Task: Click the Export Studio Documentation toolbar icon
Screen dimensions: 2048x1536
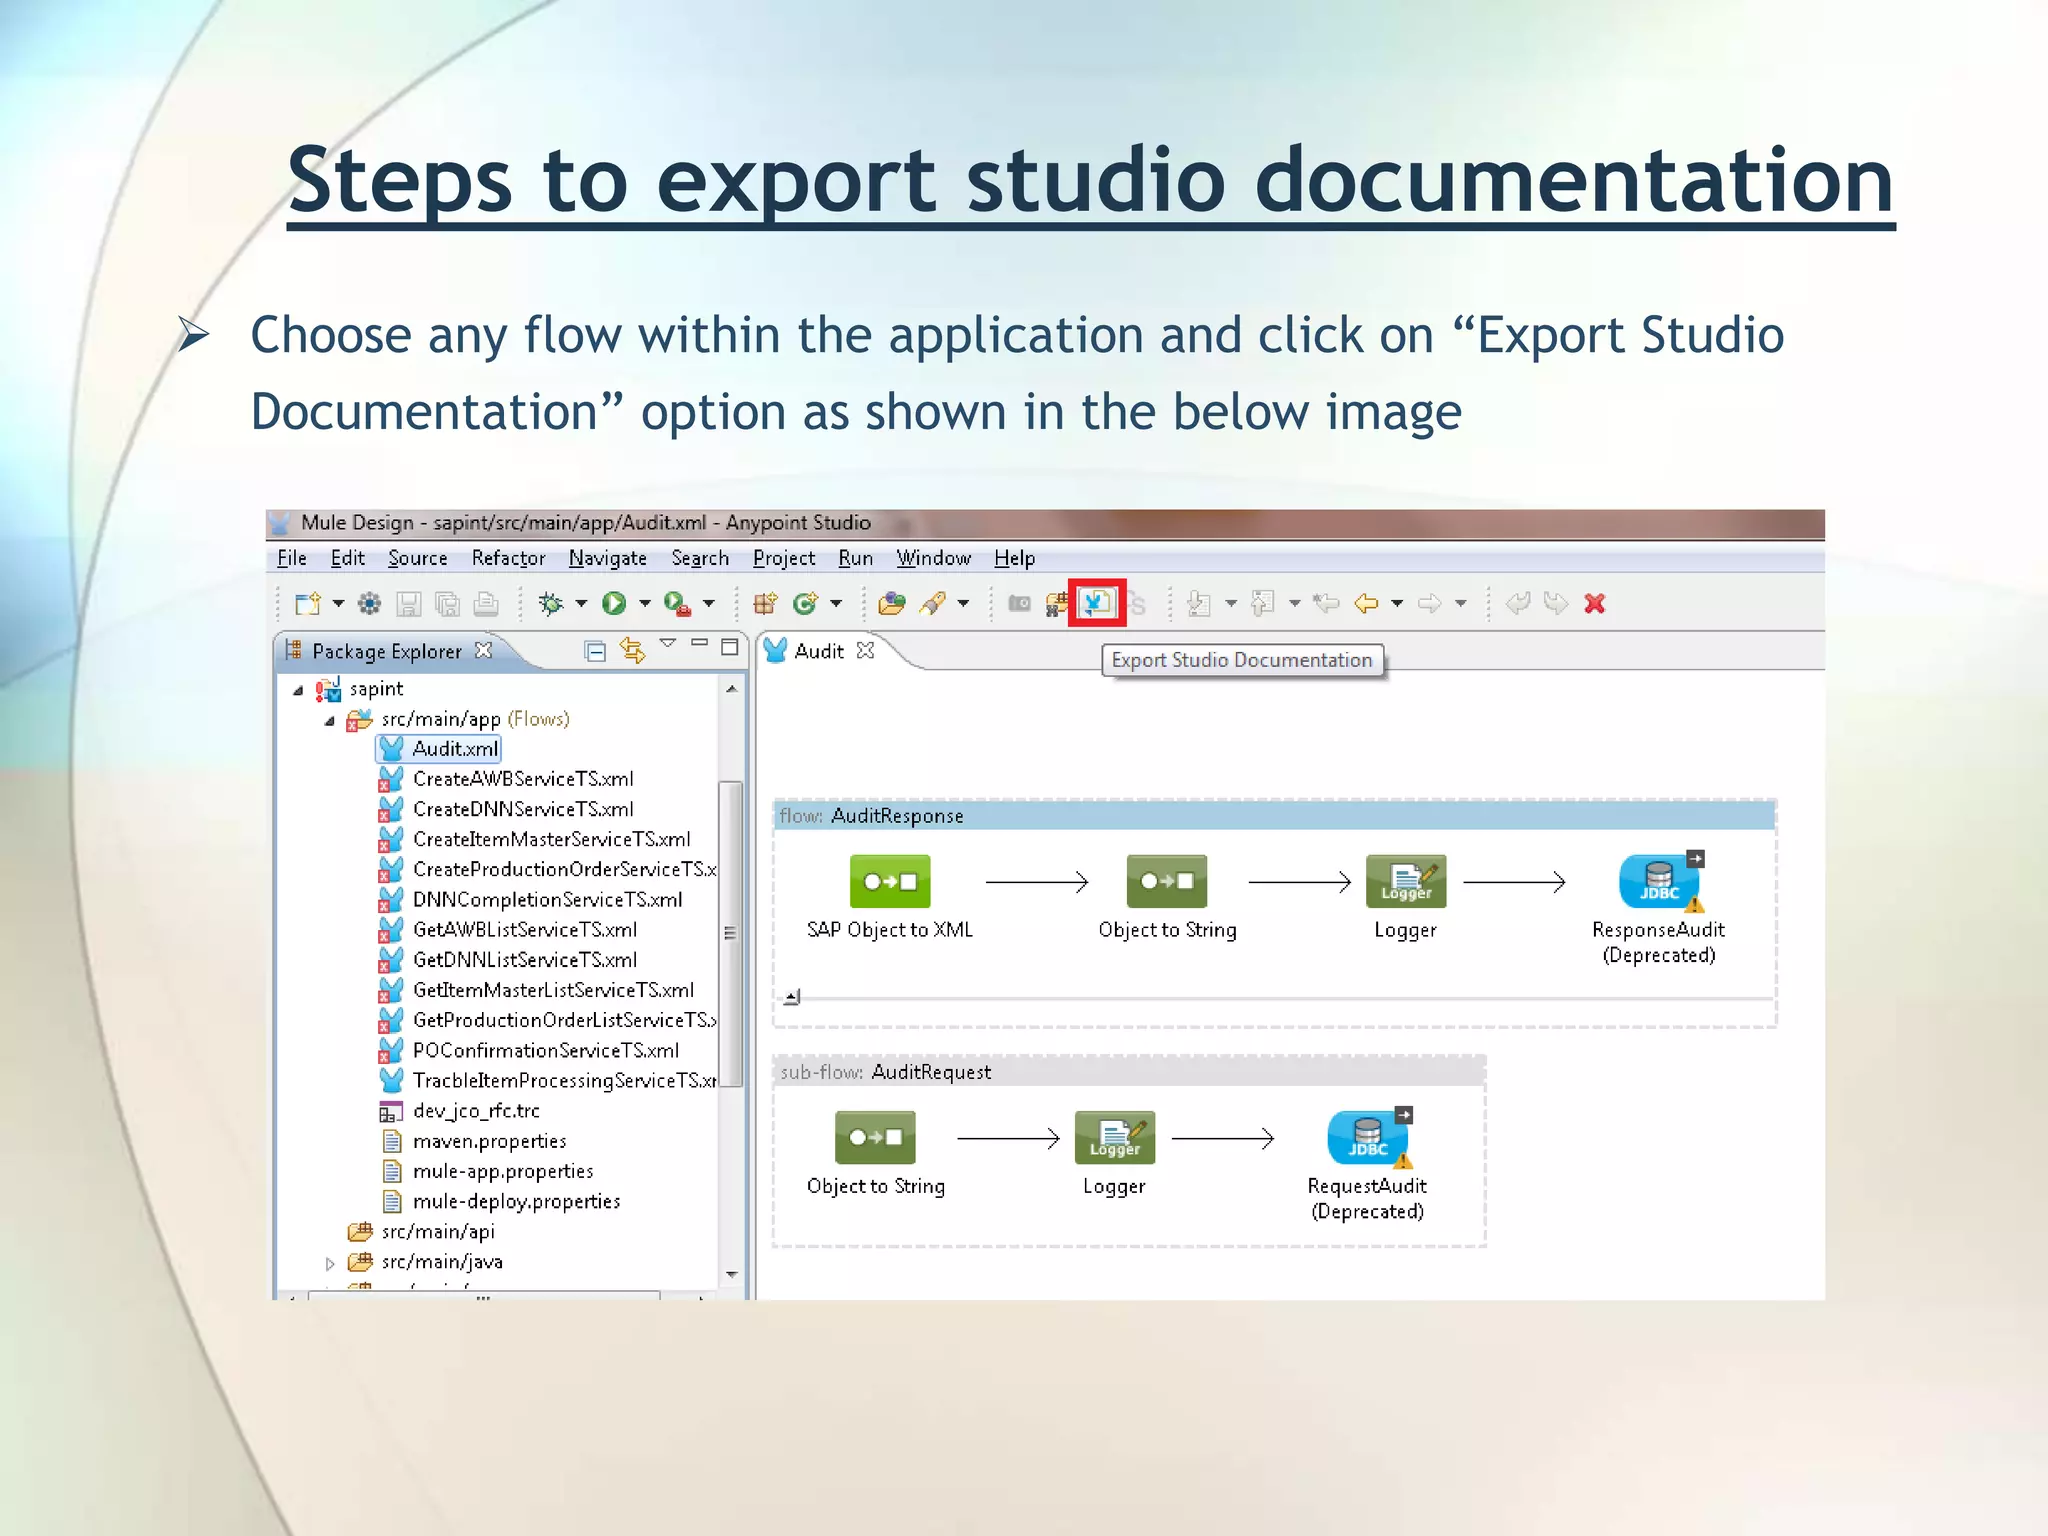Action: 1096,603
